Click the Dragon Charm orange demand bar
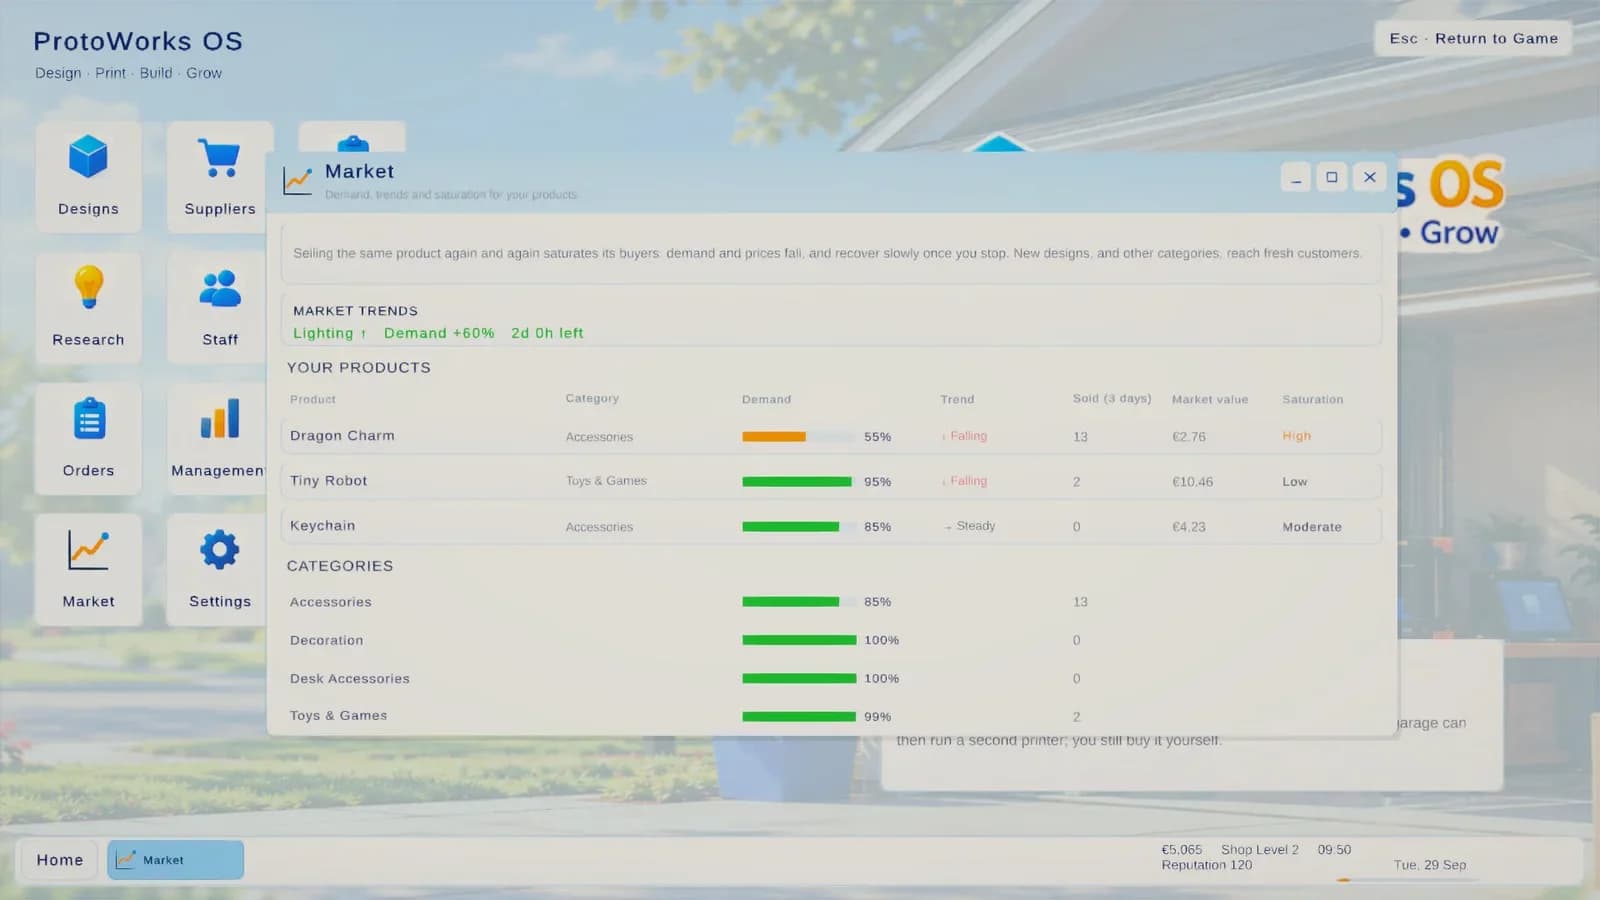This screenshot has height=900, width=1600. [774, 437]
